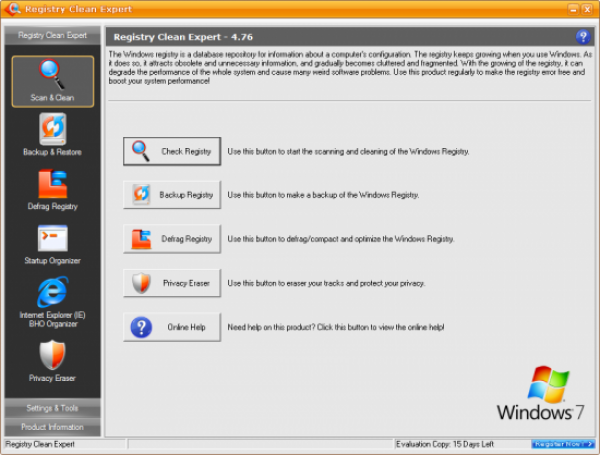Viewport: 600px width, 455px height.
Task: Click the Privacy Eraser button in main panel
Action: tap(172, 283)
